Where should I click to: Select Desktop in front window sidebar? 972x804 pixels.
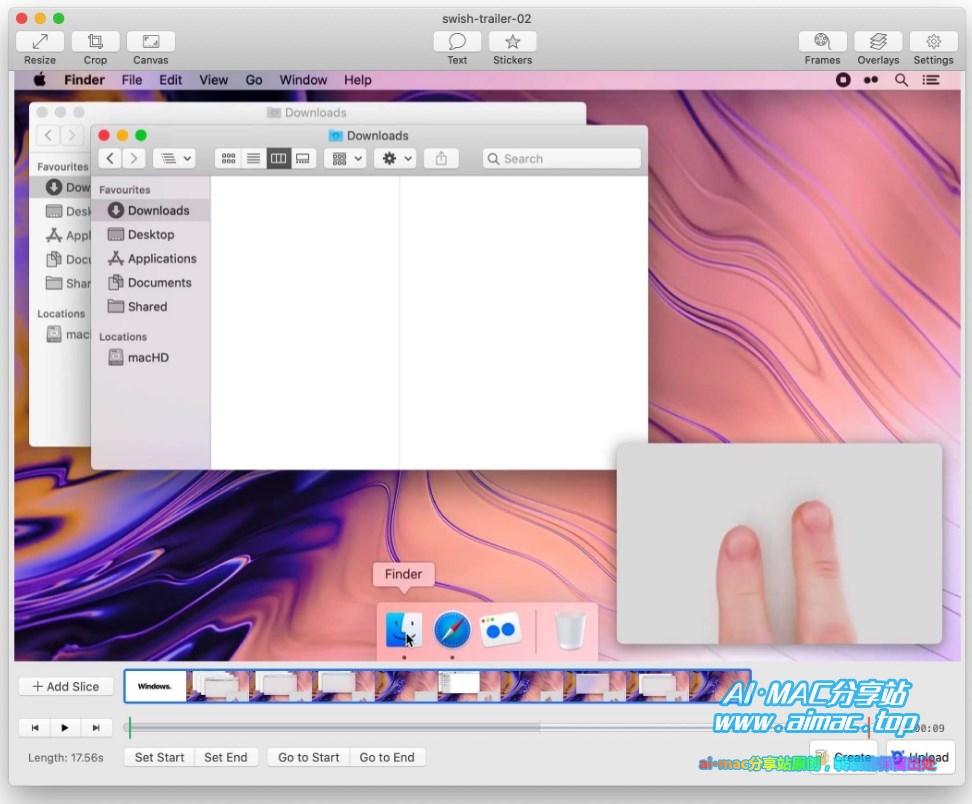[149, 234]
